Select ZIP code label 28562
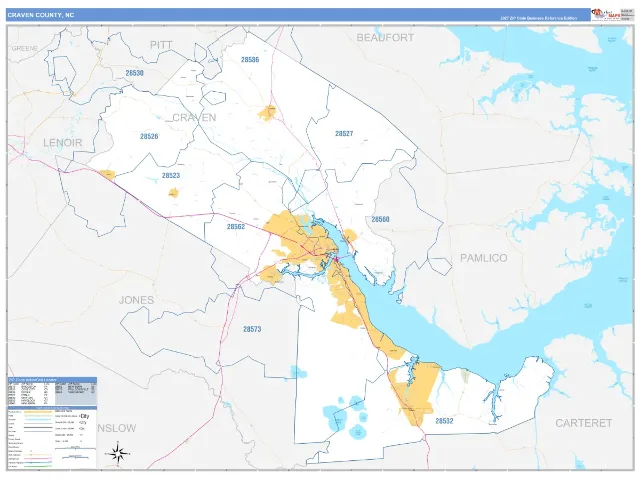640x480 pixels. [x=236, y=227]
